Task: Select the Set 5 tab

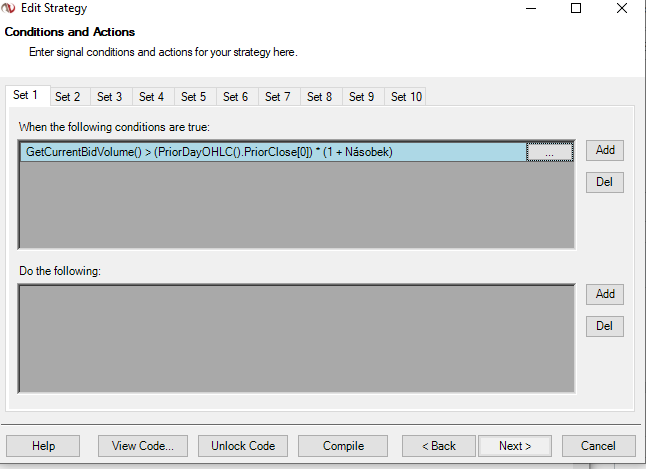Action: [194, 97]
